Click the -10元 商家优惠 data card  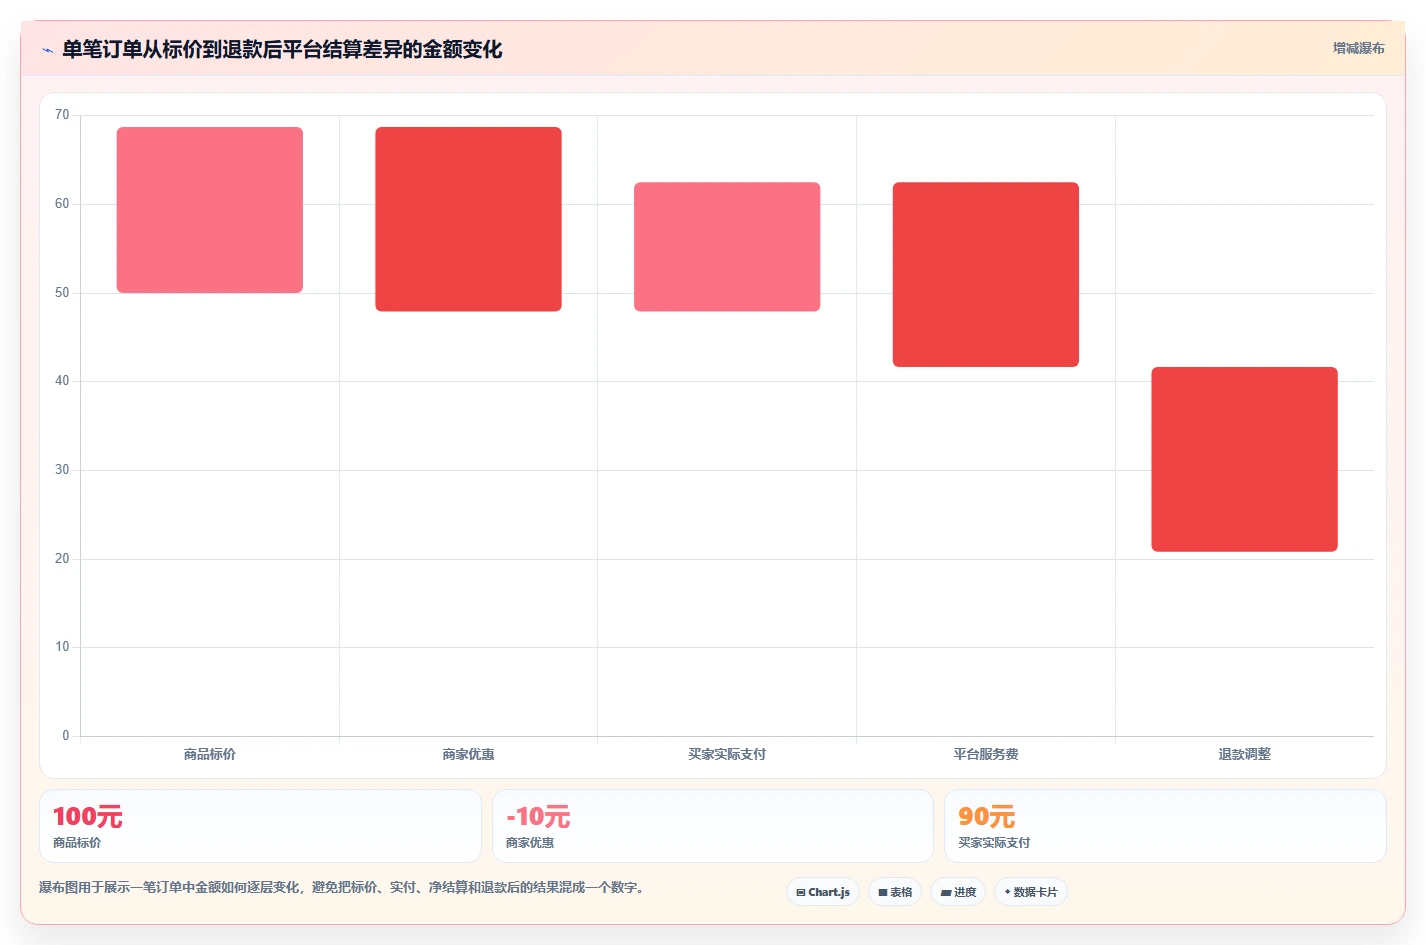pos(712,826)
